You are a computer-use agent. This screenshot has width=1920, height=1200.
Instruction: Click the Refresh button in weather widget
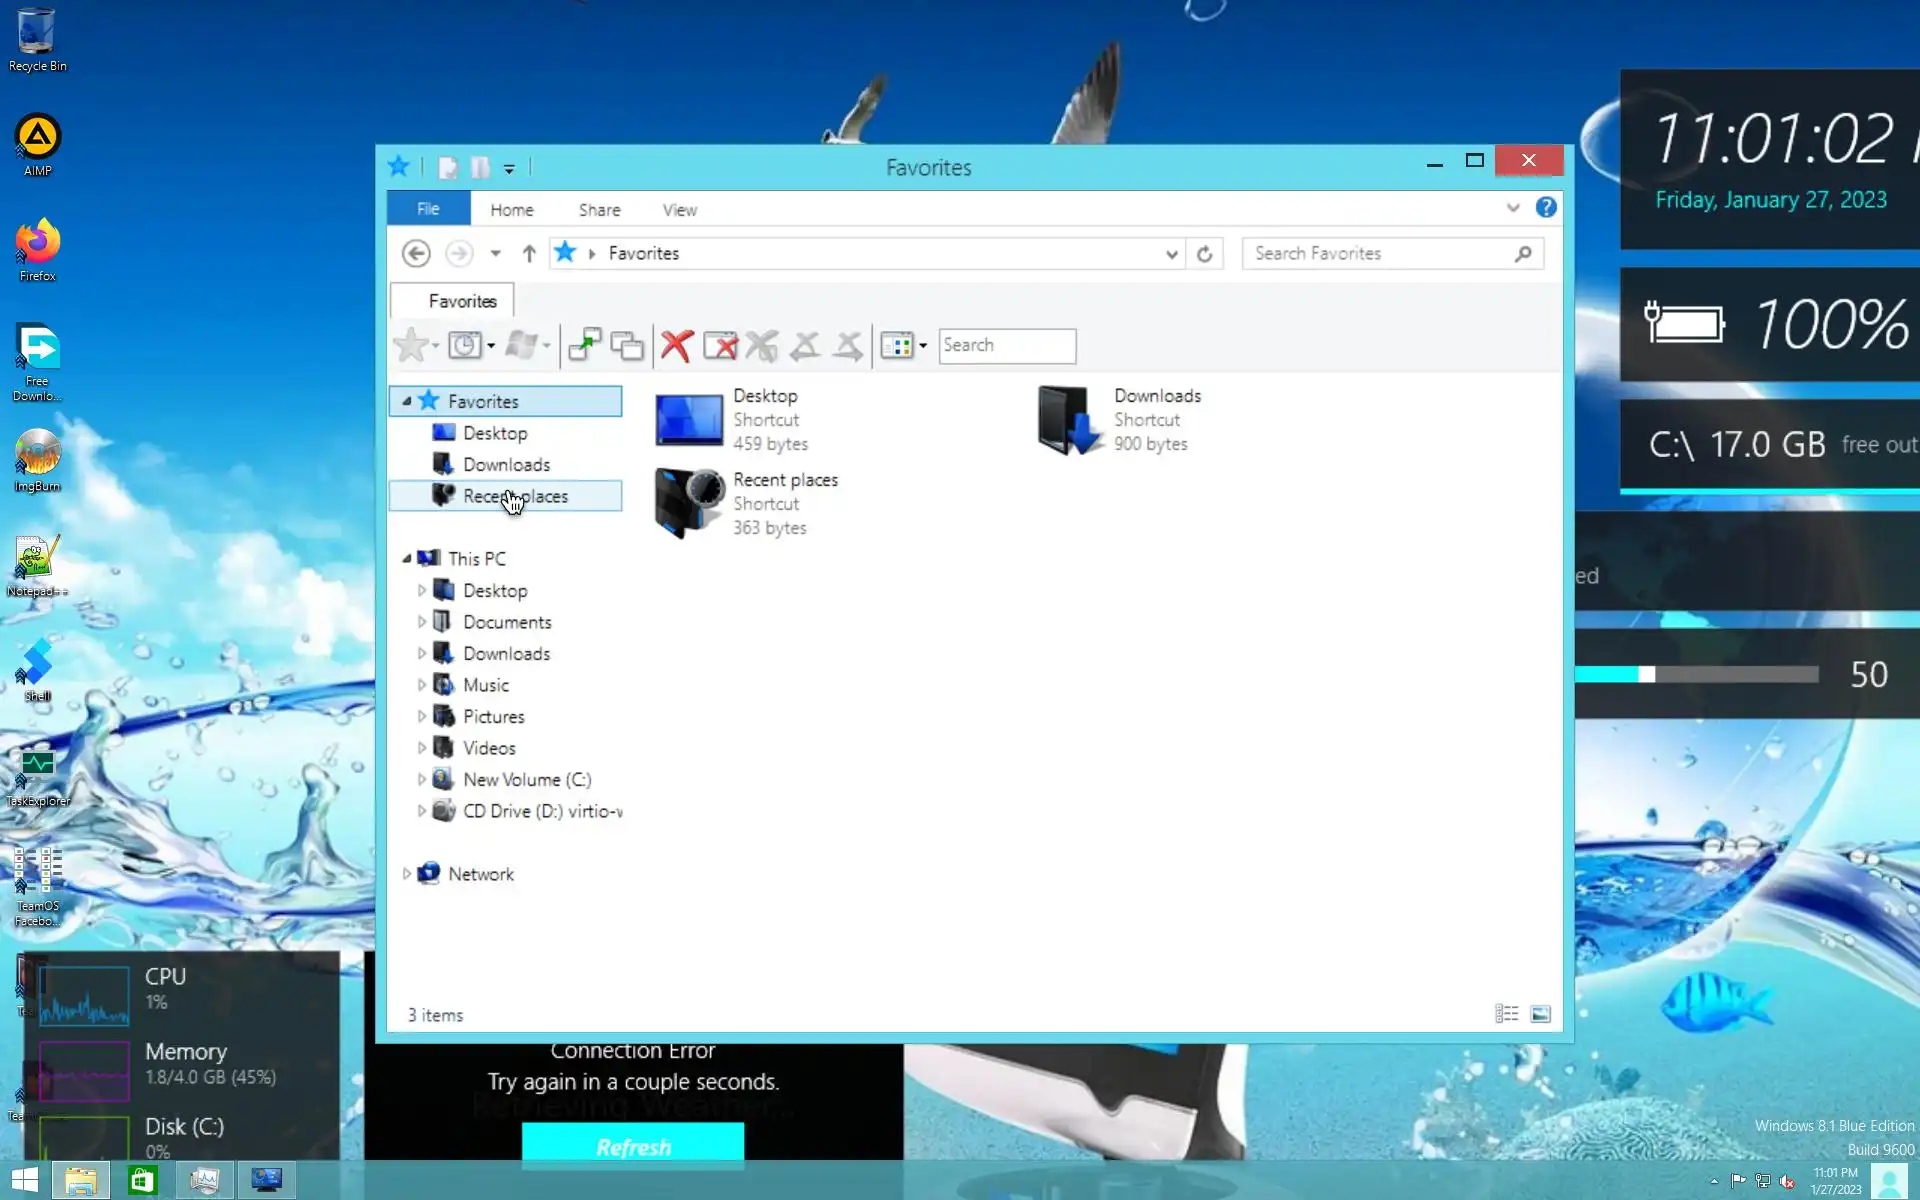(633, 1146)
